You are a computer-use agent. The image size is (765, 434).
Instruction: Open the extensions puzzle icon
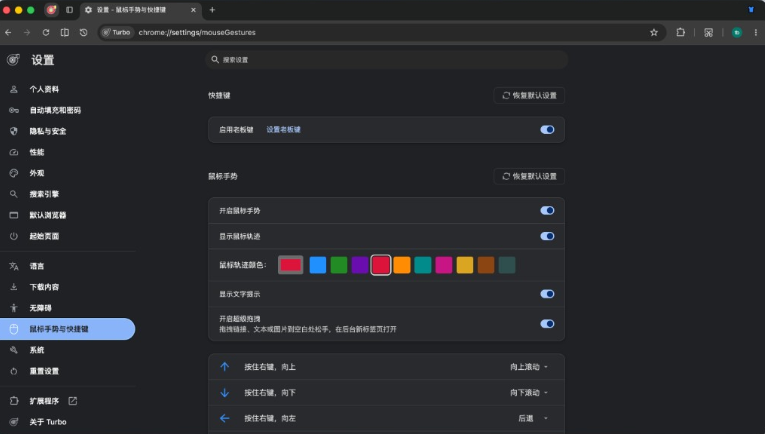pos(681,32)
